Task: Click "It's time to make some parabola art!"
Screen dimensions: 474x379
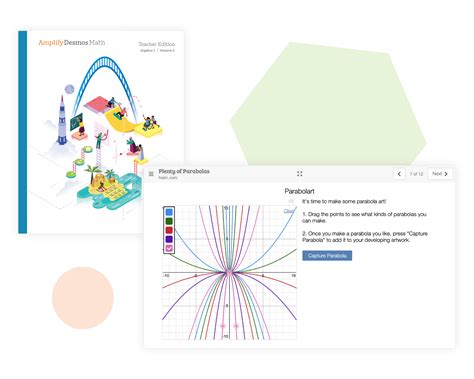Action: 344,201
